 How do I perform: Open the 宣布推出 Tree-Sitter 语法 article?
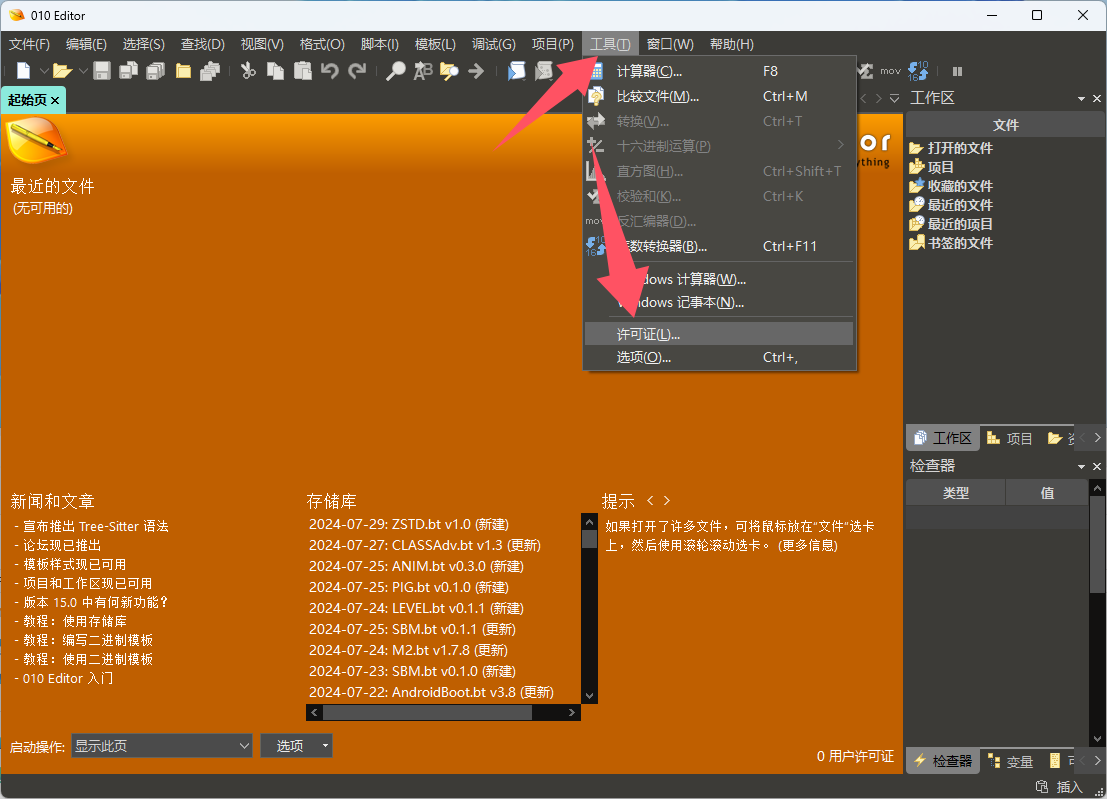(x=95, y=527)
